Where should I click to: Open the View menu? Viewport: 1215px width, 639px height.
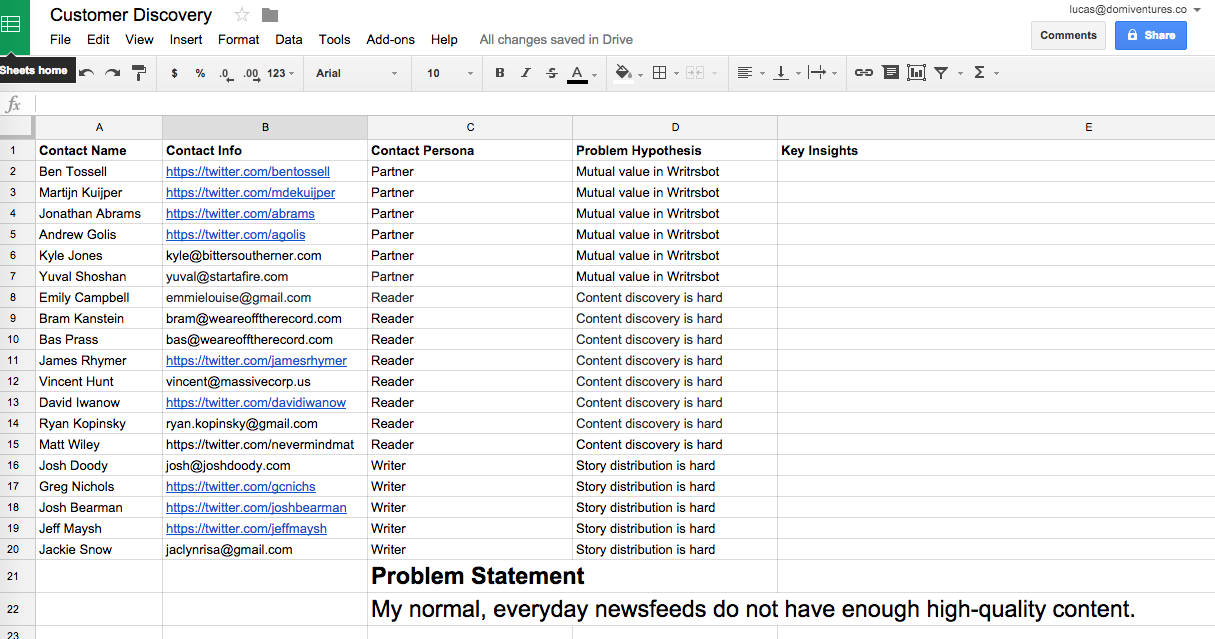pos(139,40)
